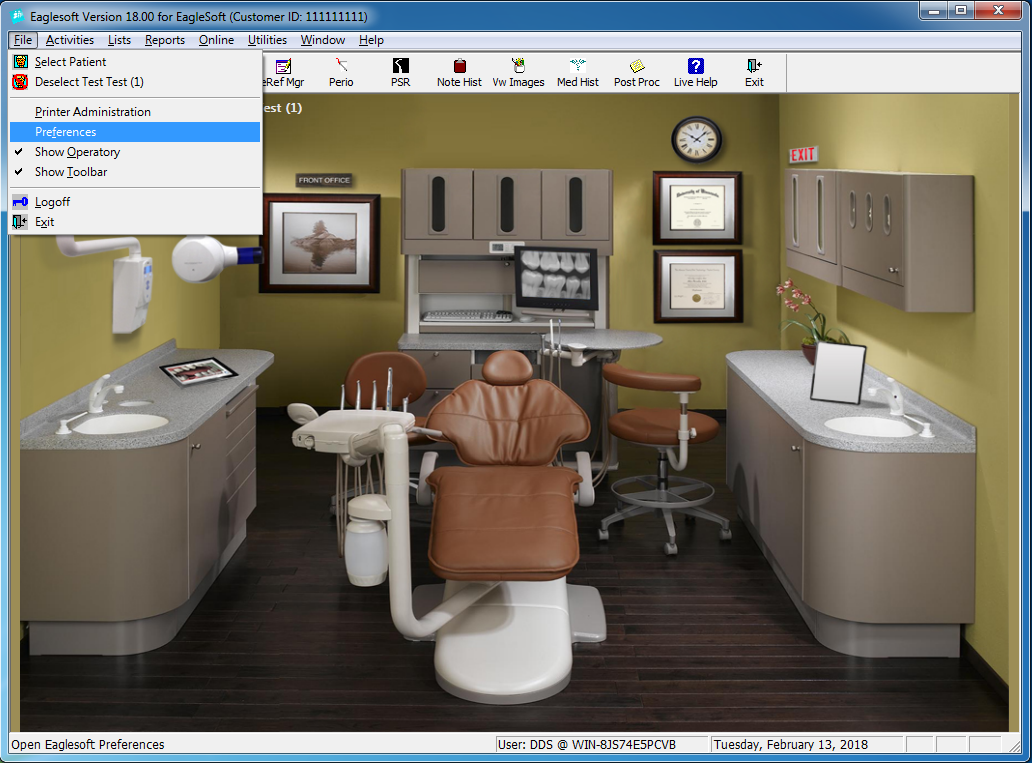This screenshot has width=1032, height=763.
Task: Choose Logoff in the File menu
Action: click(x=135, y=202)
